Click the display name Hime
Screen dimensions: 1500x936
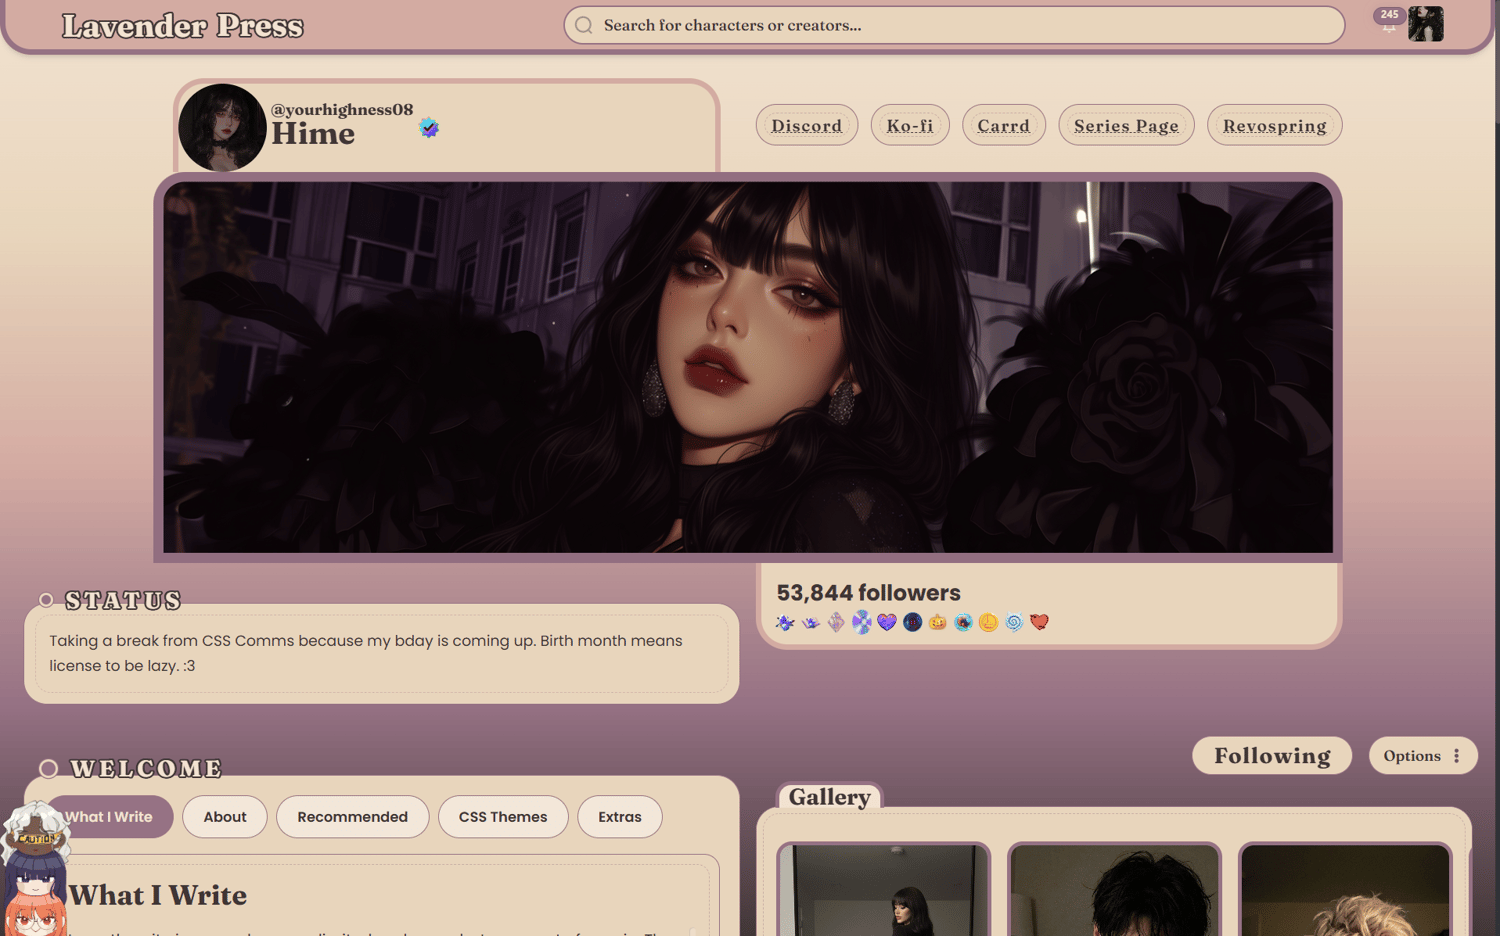[313, 134]
